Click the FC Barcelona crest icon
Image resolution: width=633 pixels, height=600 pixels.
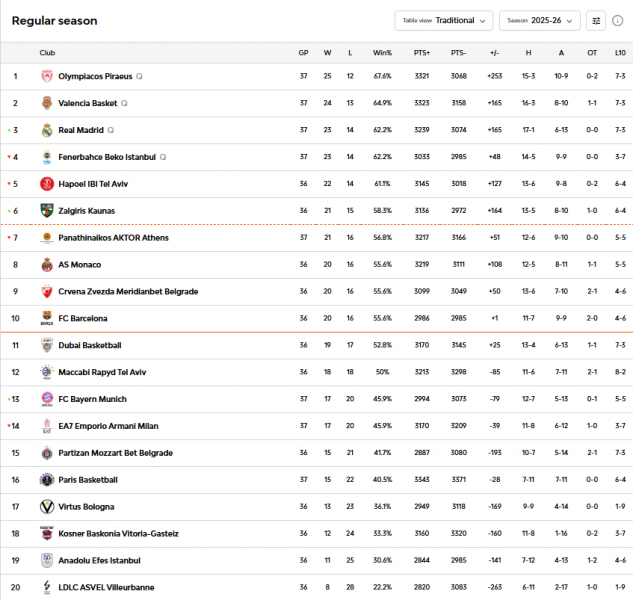pos(46,319)
